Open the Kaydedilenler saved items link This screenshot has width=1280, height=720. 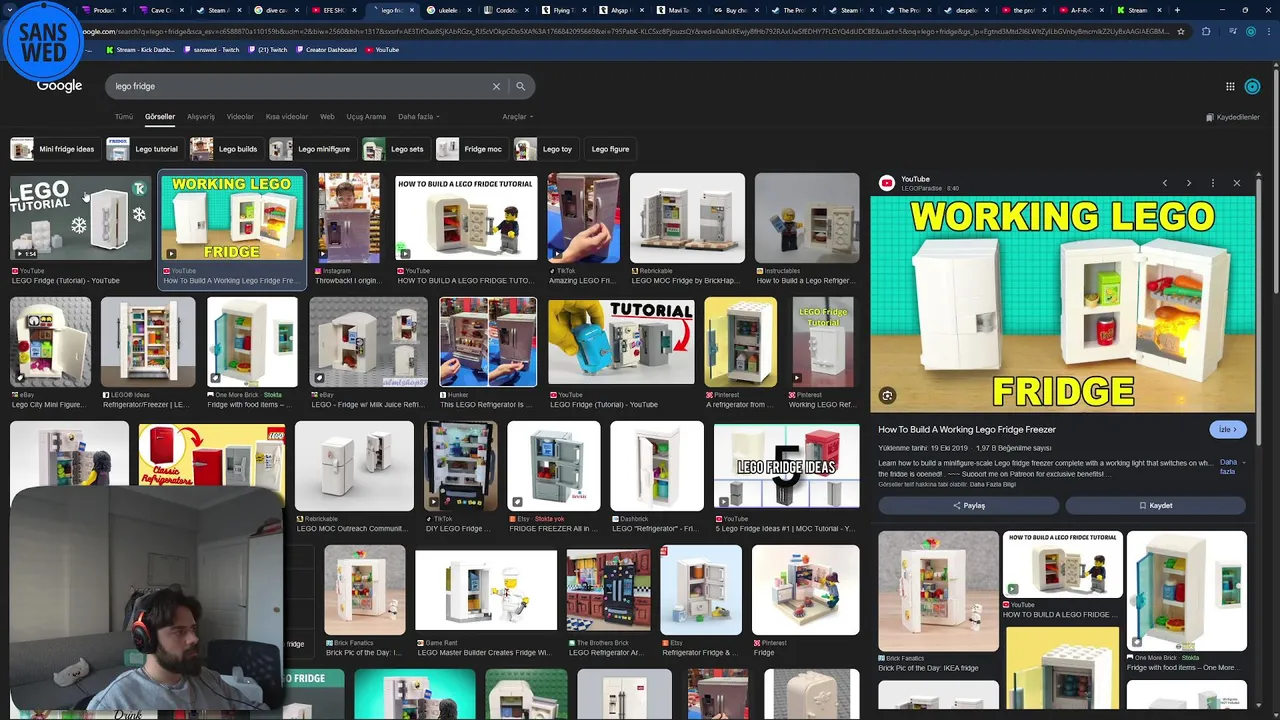(1233, 117)
